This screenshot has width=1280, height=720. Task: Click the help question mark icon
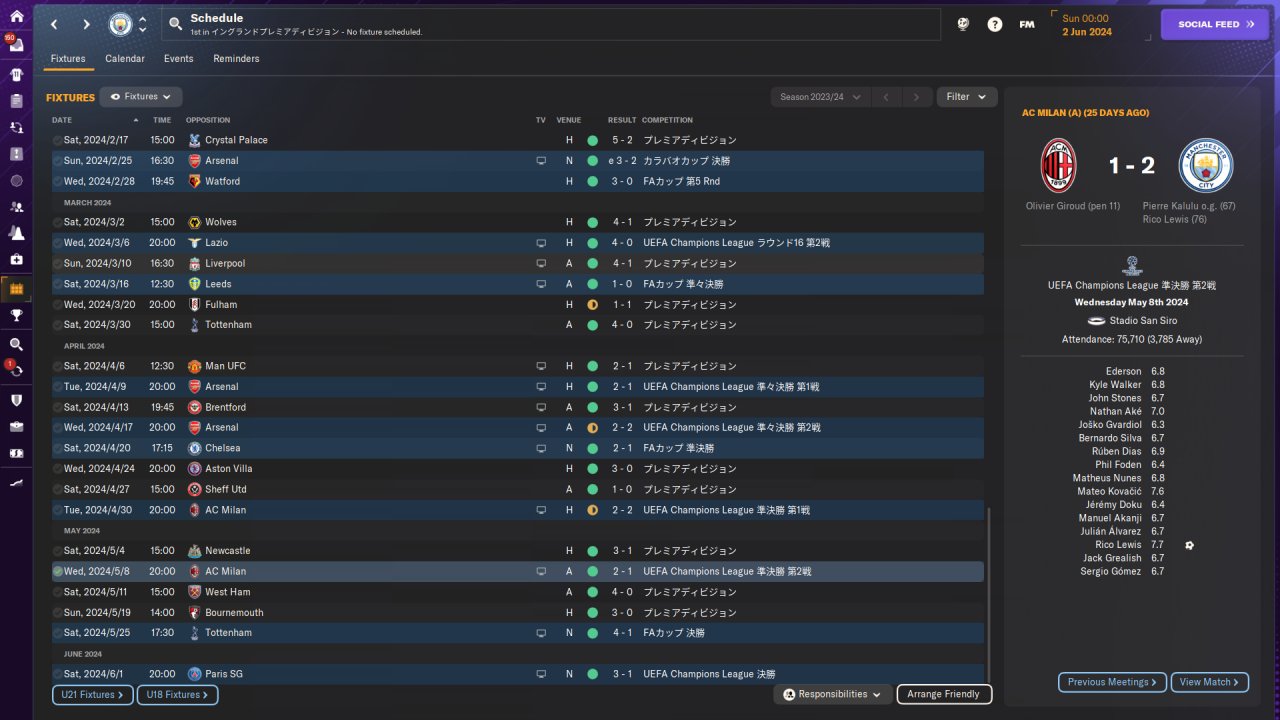(995, 24)
